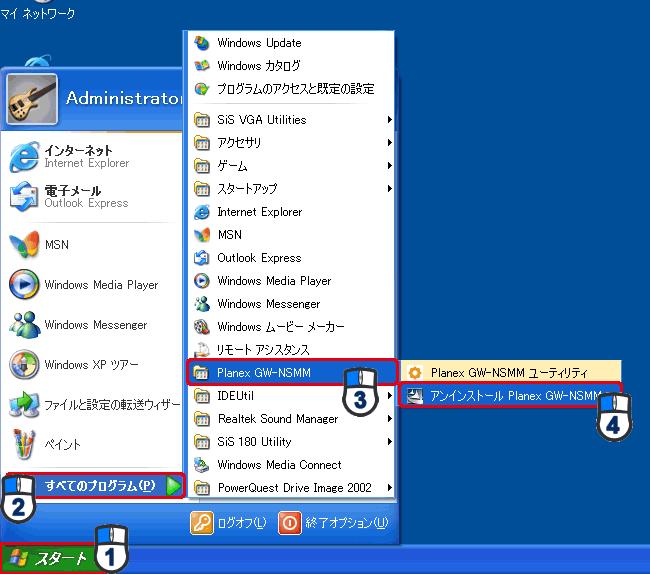Click the Outlook Express envelope icon (電子メール)
This screenshot has height=574, width=650.
[x=24, y=196]
